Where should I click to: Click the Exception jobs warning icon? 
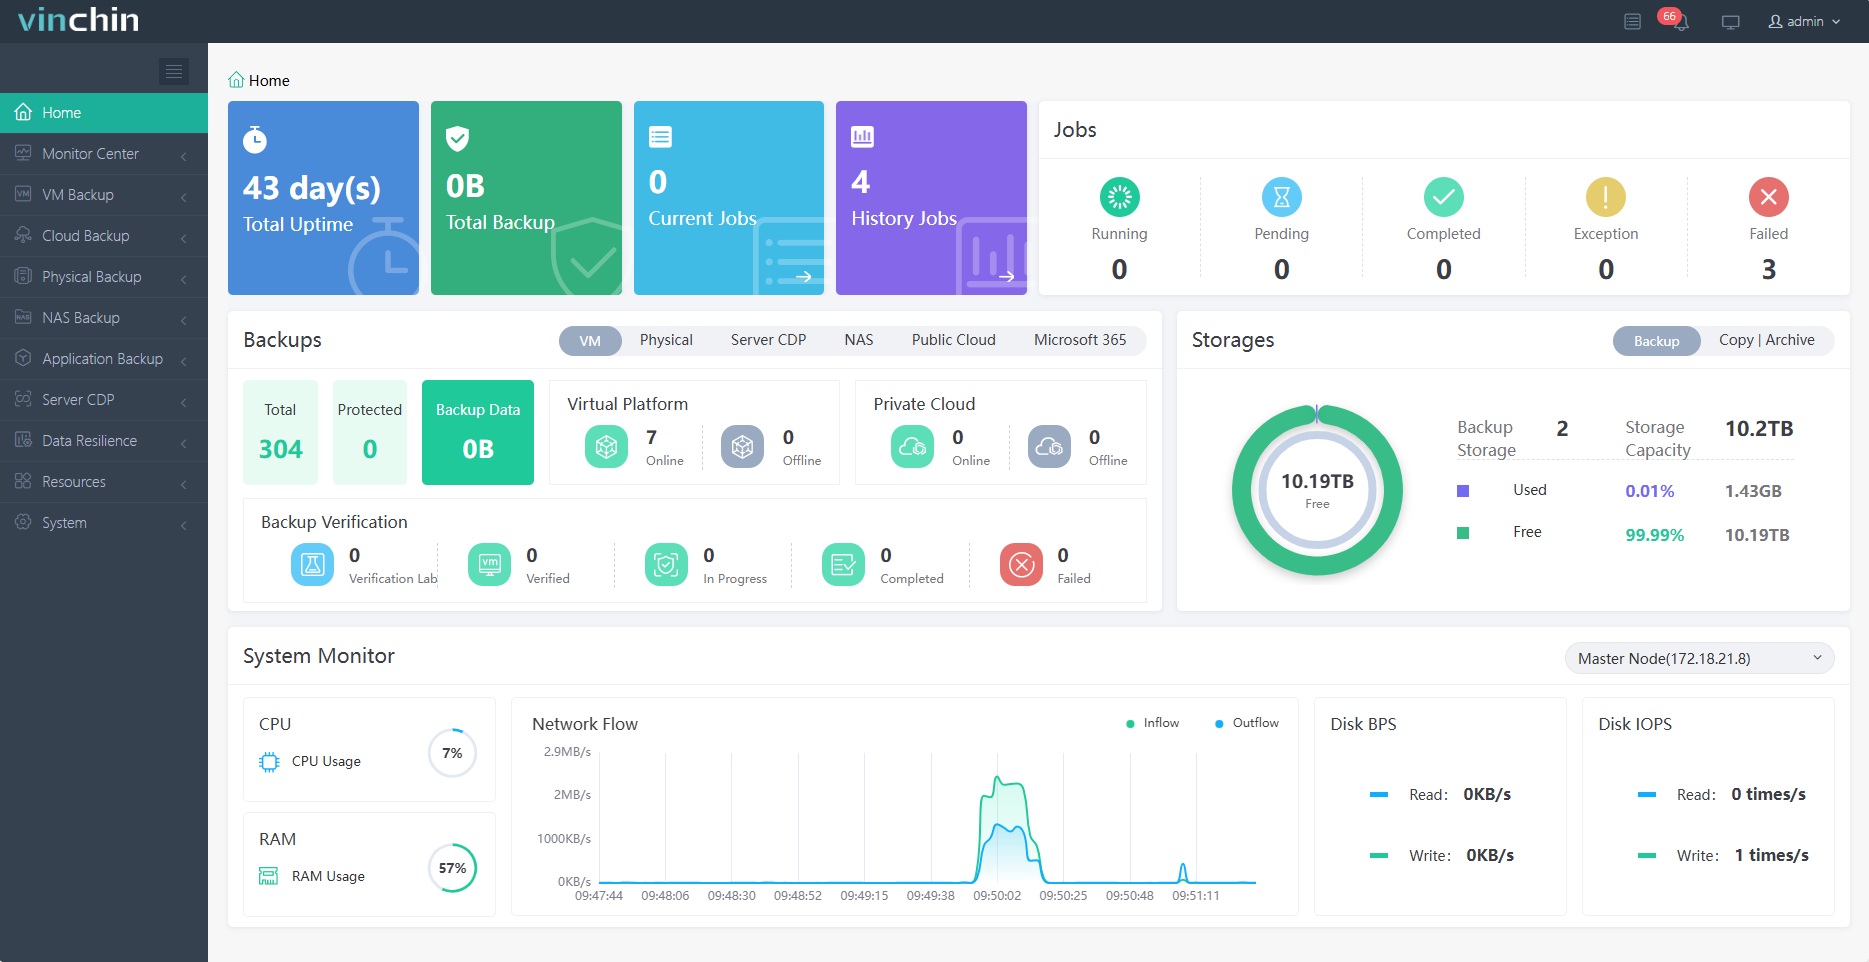pos(1606,197)
